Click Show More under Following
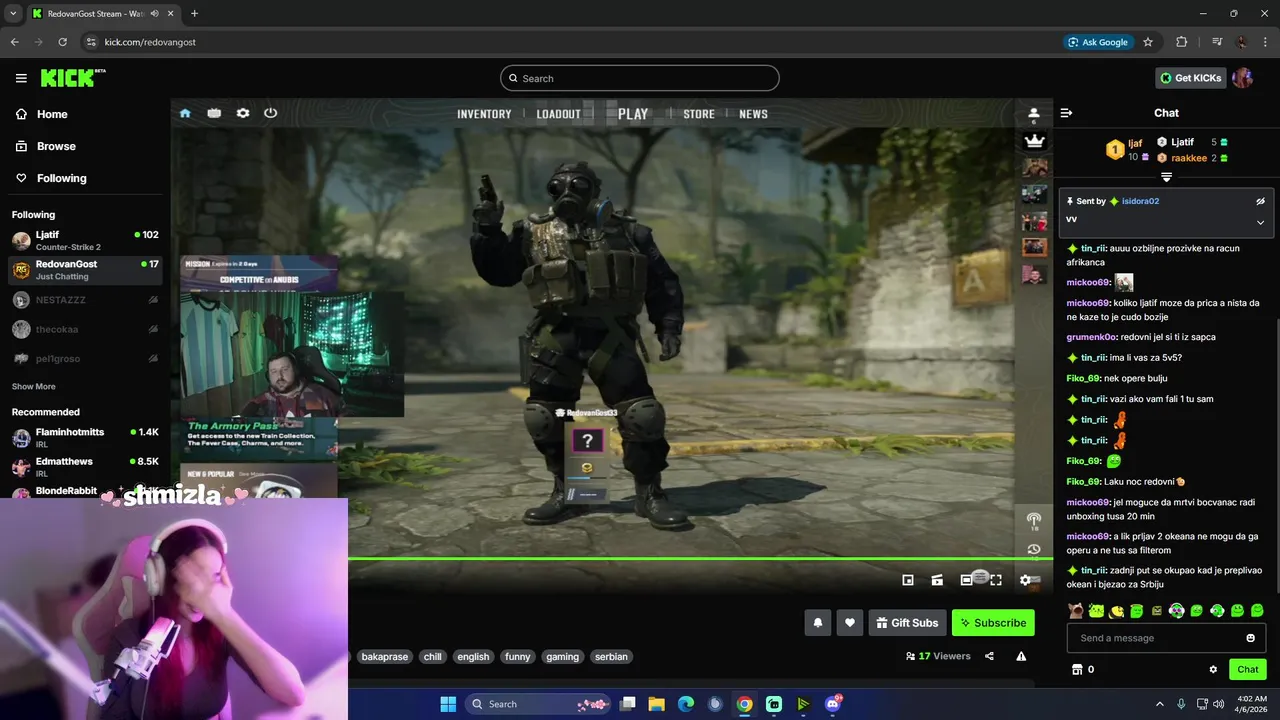Viewport: 1280px width, 720px height. pyautogui.click(x=34, y=386)
